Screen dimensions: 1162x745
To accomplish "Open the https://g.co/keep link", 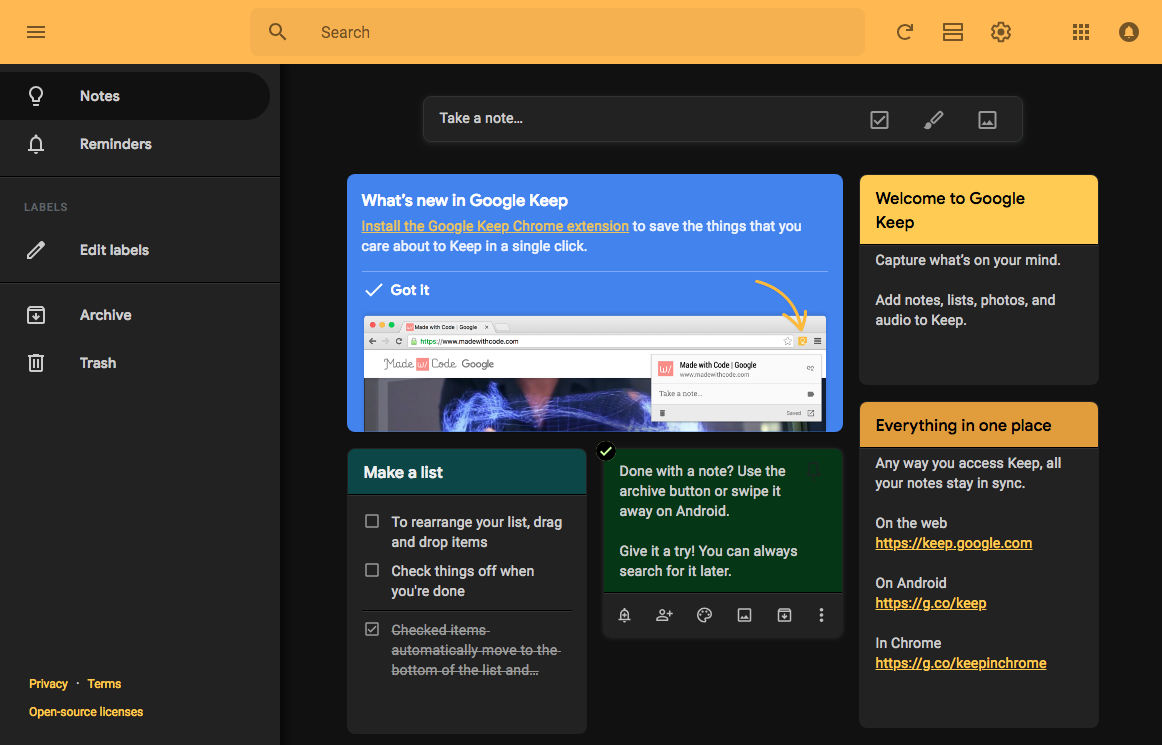I will click(931, 603).
